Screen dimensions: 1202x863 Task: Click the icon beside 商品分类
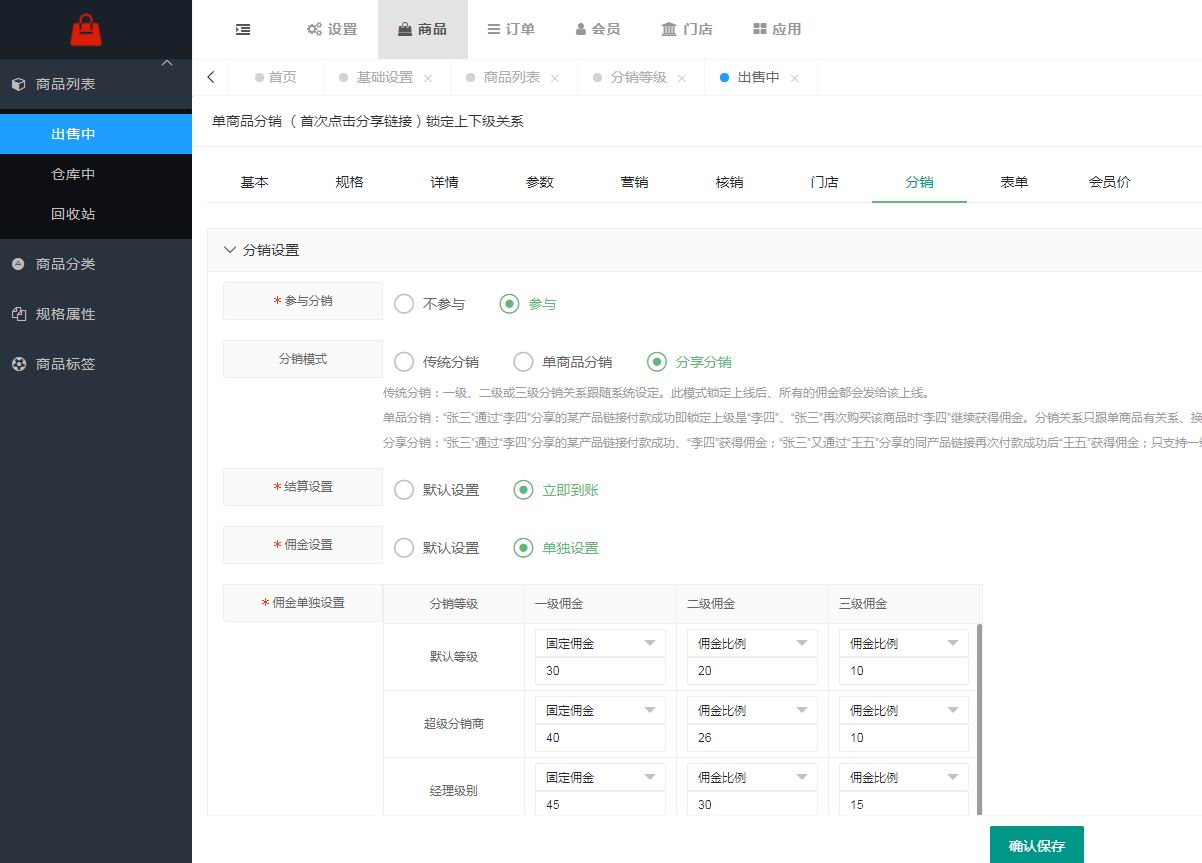pyautogui.click(x=18, y=264)
